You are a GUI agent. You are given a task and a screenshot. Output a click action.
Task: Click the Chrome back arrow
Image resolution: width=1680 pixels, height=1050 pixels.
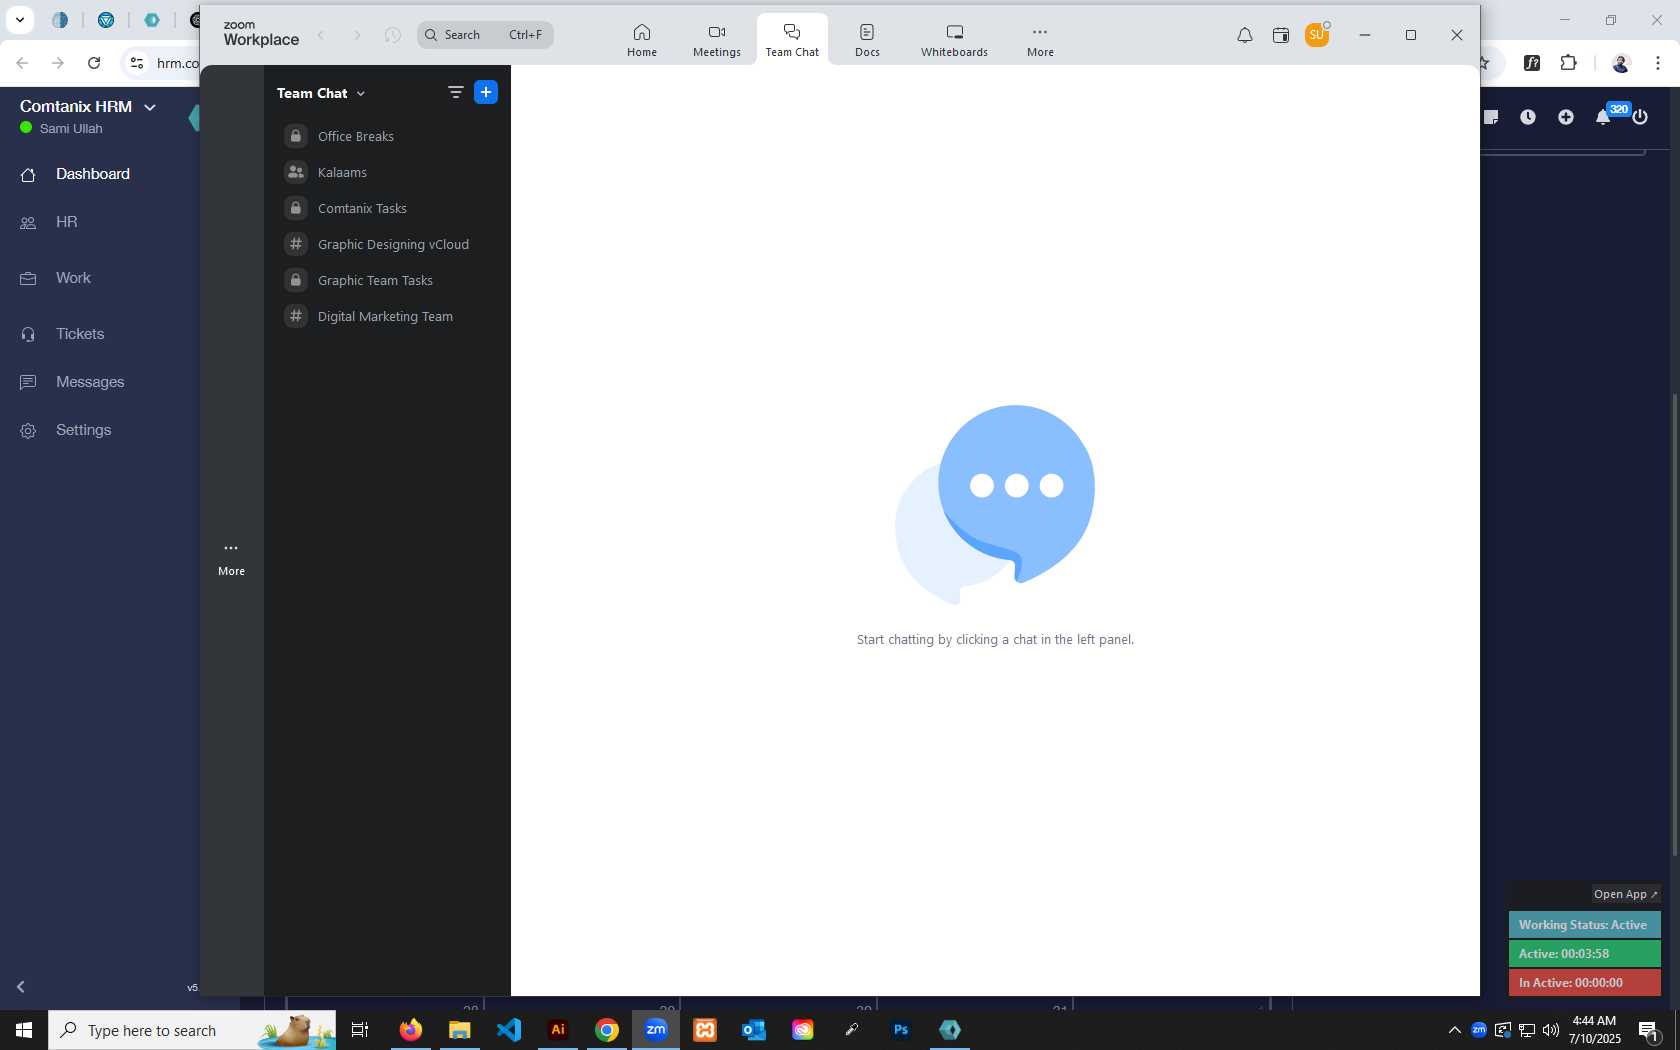22,63
